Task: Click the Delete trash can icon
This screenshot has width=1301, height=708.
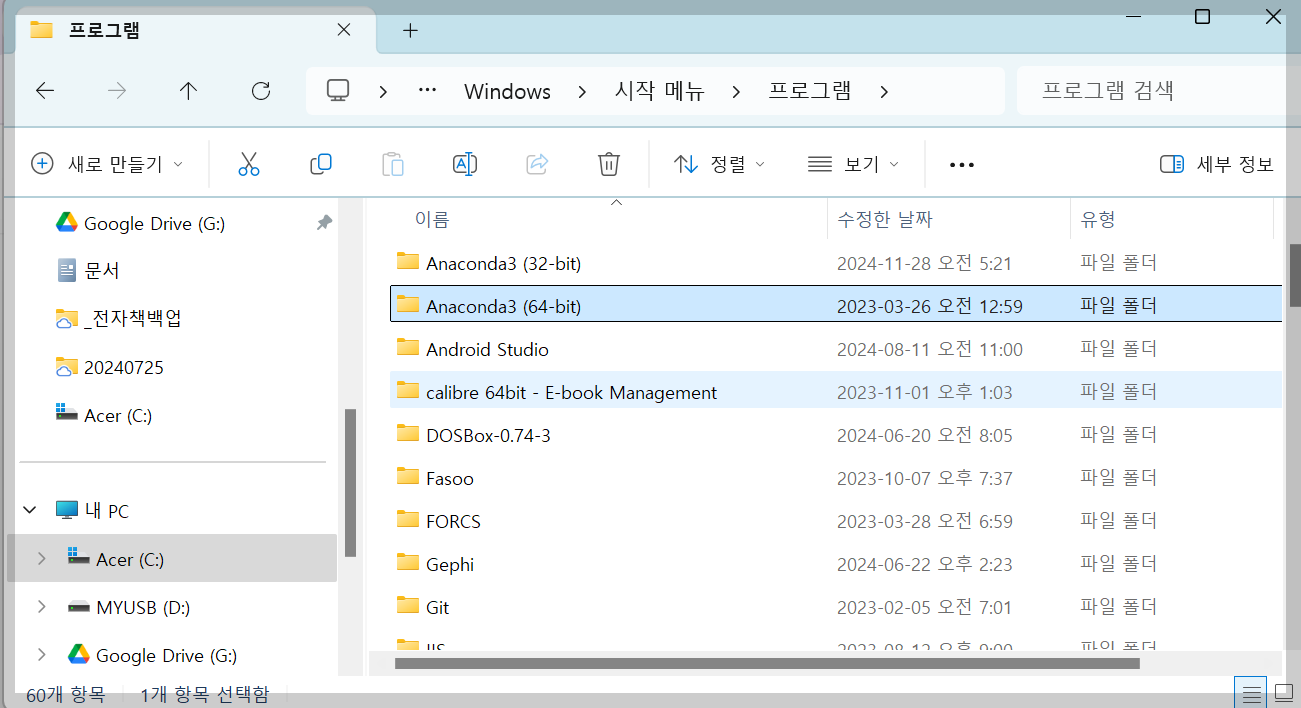Action: (609, 164)
